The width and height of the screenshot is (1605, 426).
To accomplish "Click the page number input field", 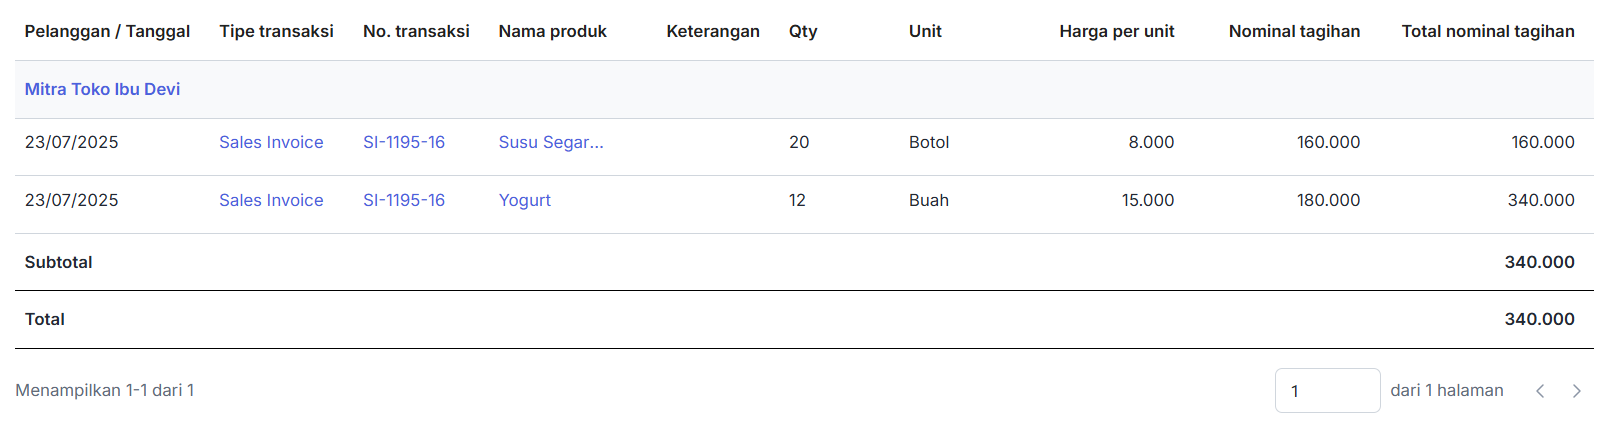I will click(1327, 391).
